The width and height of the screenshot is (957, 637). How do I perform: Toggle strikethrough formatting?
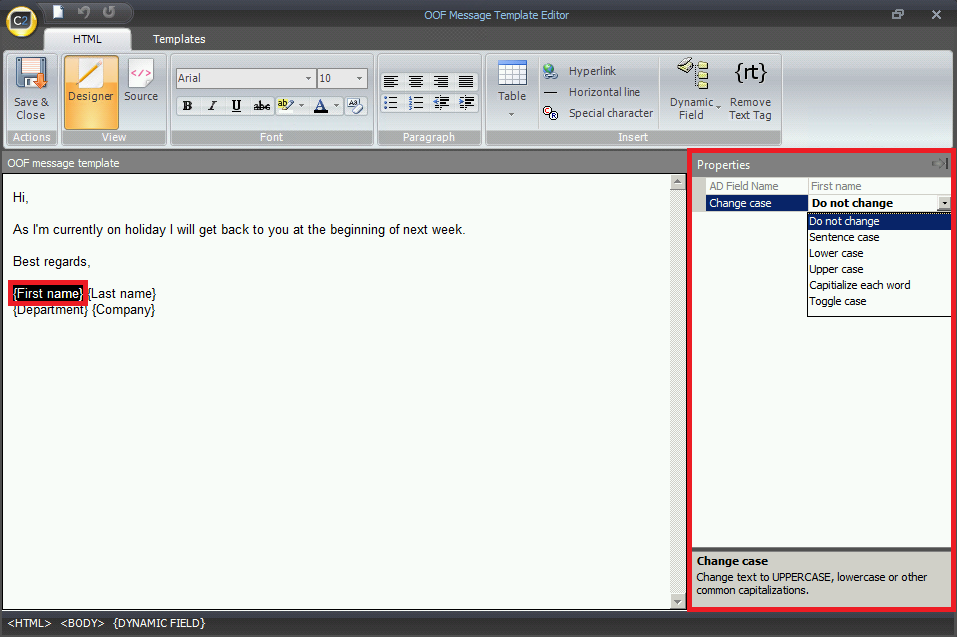click(x=262, y=106)
